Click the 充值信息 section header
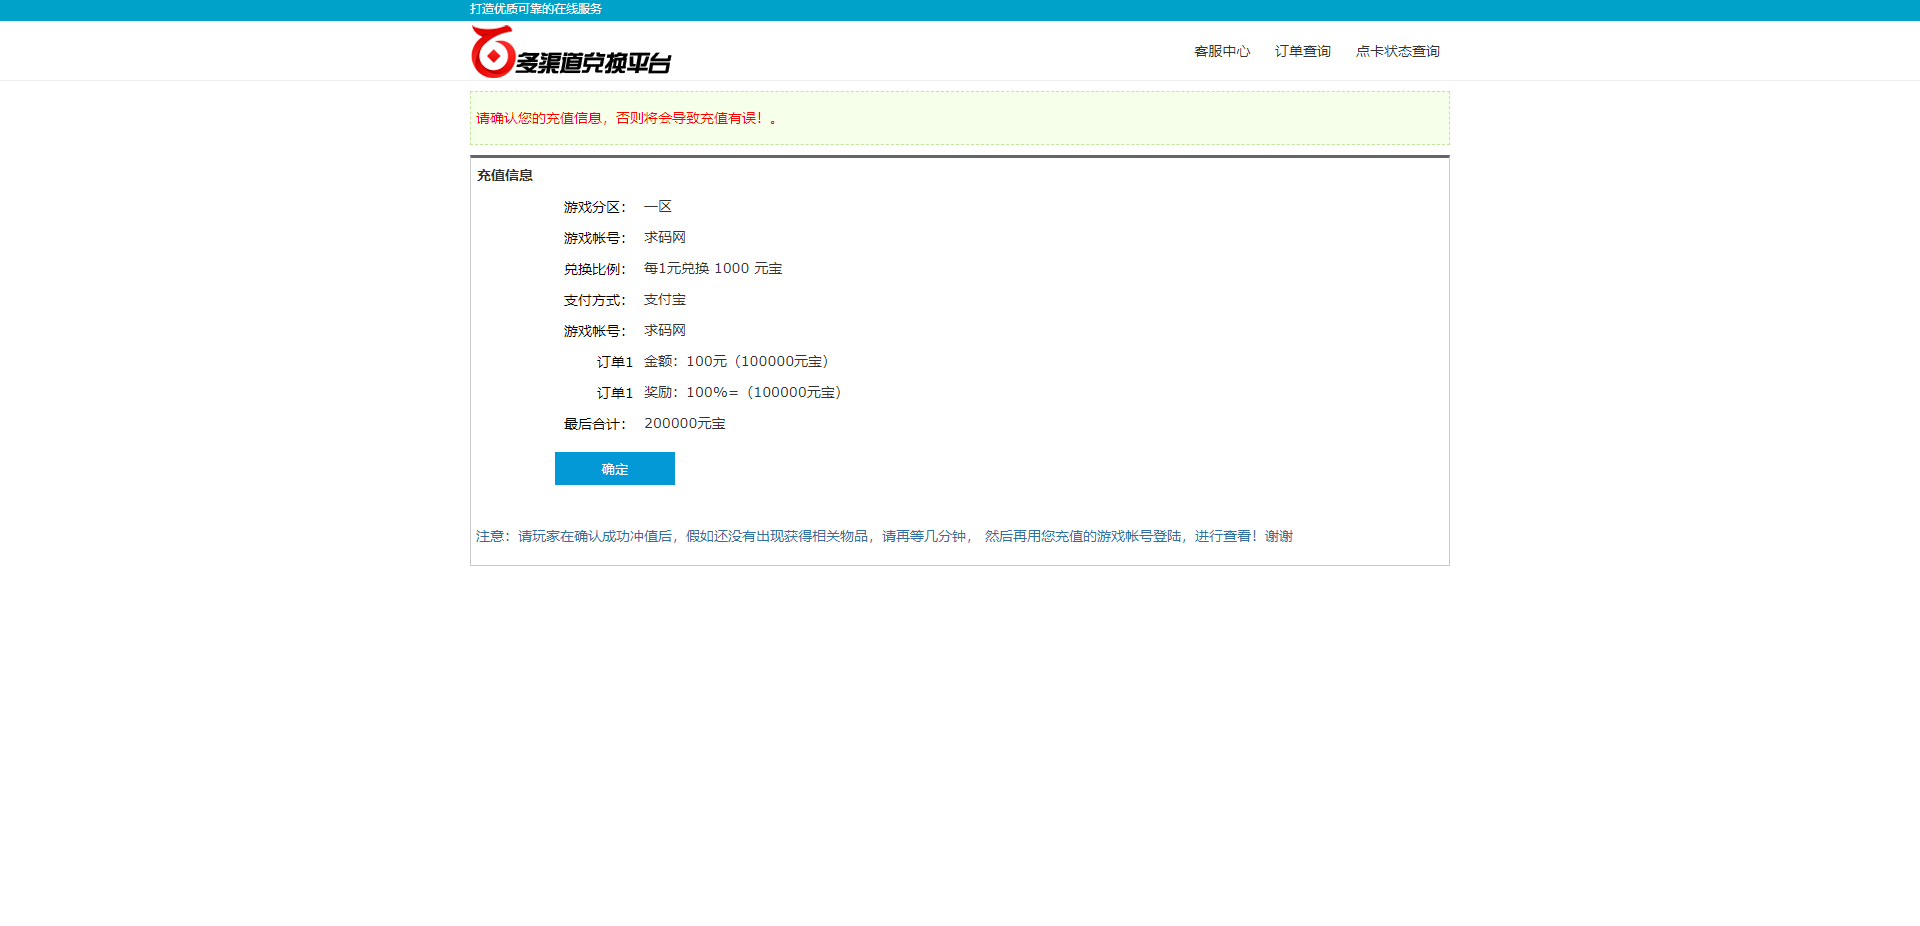Screen dimensions: 1920x926 point(504,175)
